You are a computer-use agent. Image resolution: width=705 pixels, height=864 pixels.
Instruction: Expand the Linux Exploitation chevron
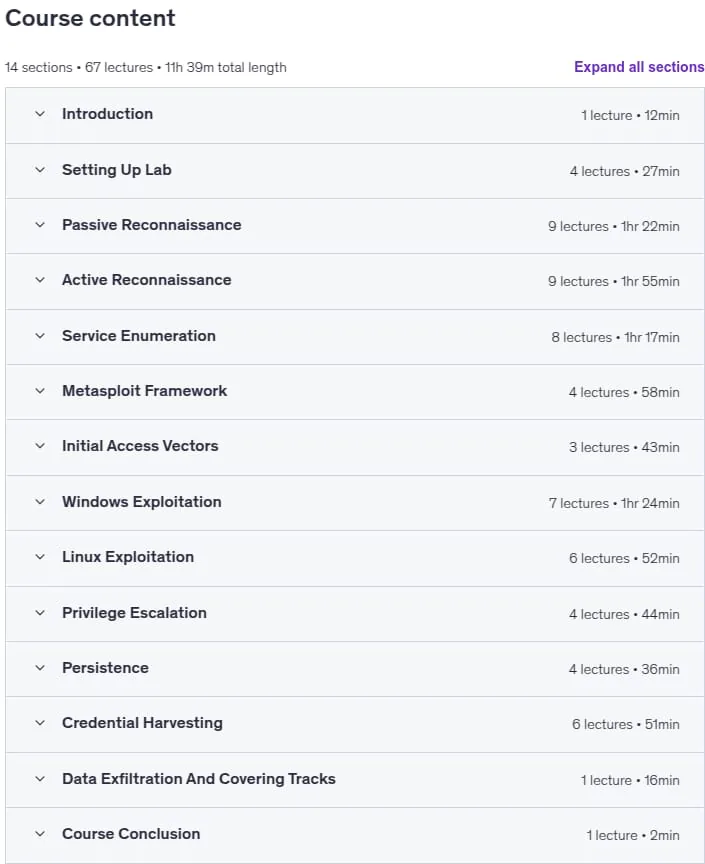coord(40,557)
